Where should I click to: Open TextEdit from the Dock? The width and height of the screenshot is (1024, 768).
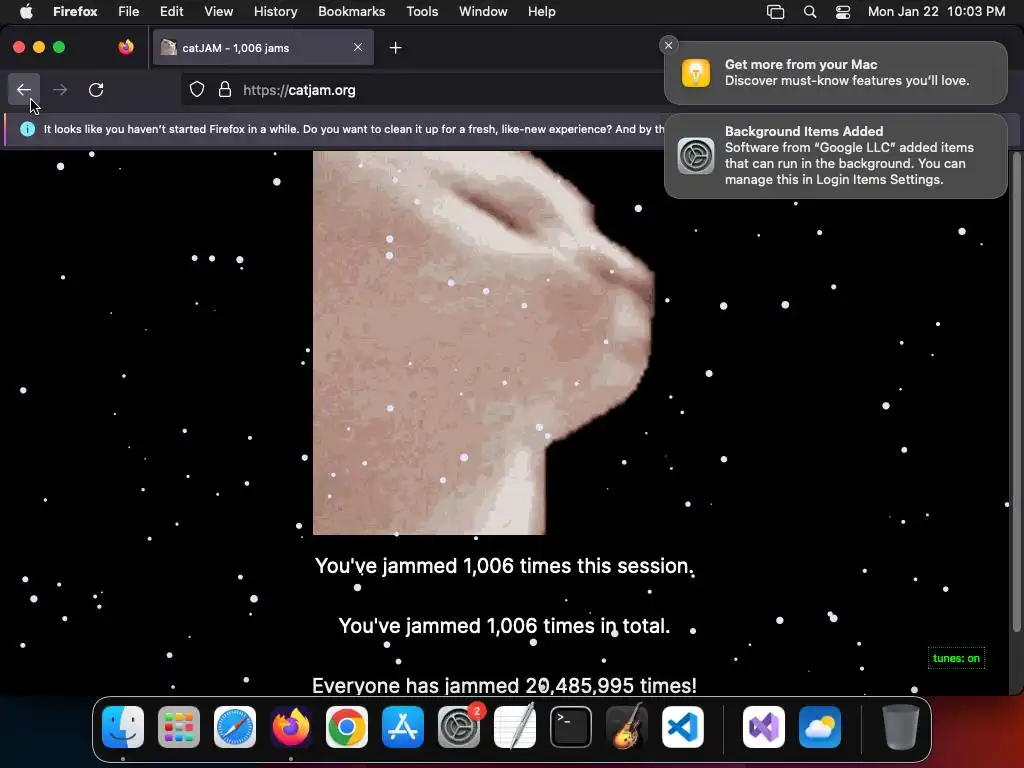coord(515,727)
